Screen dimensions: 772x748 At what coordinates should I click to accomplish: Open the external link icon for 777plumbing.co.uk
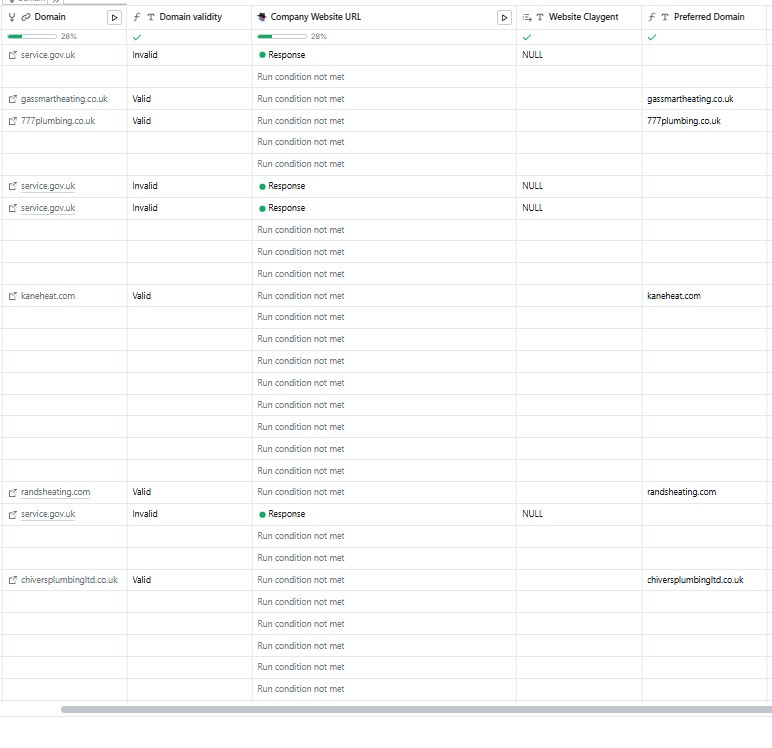coord(13,121)
